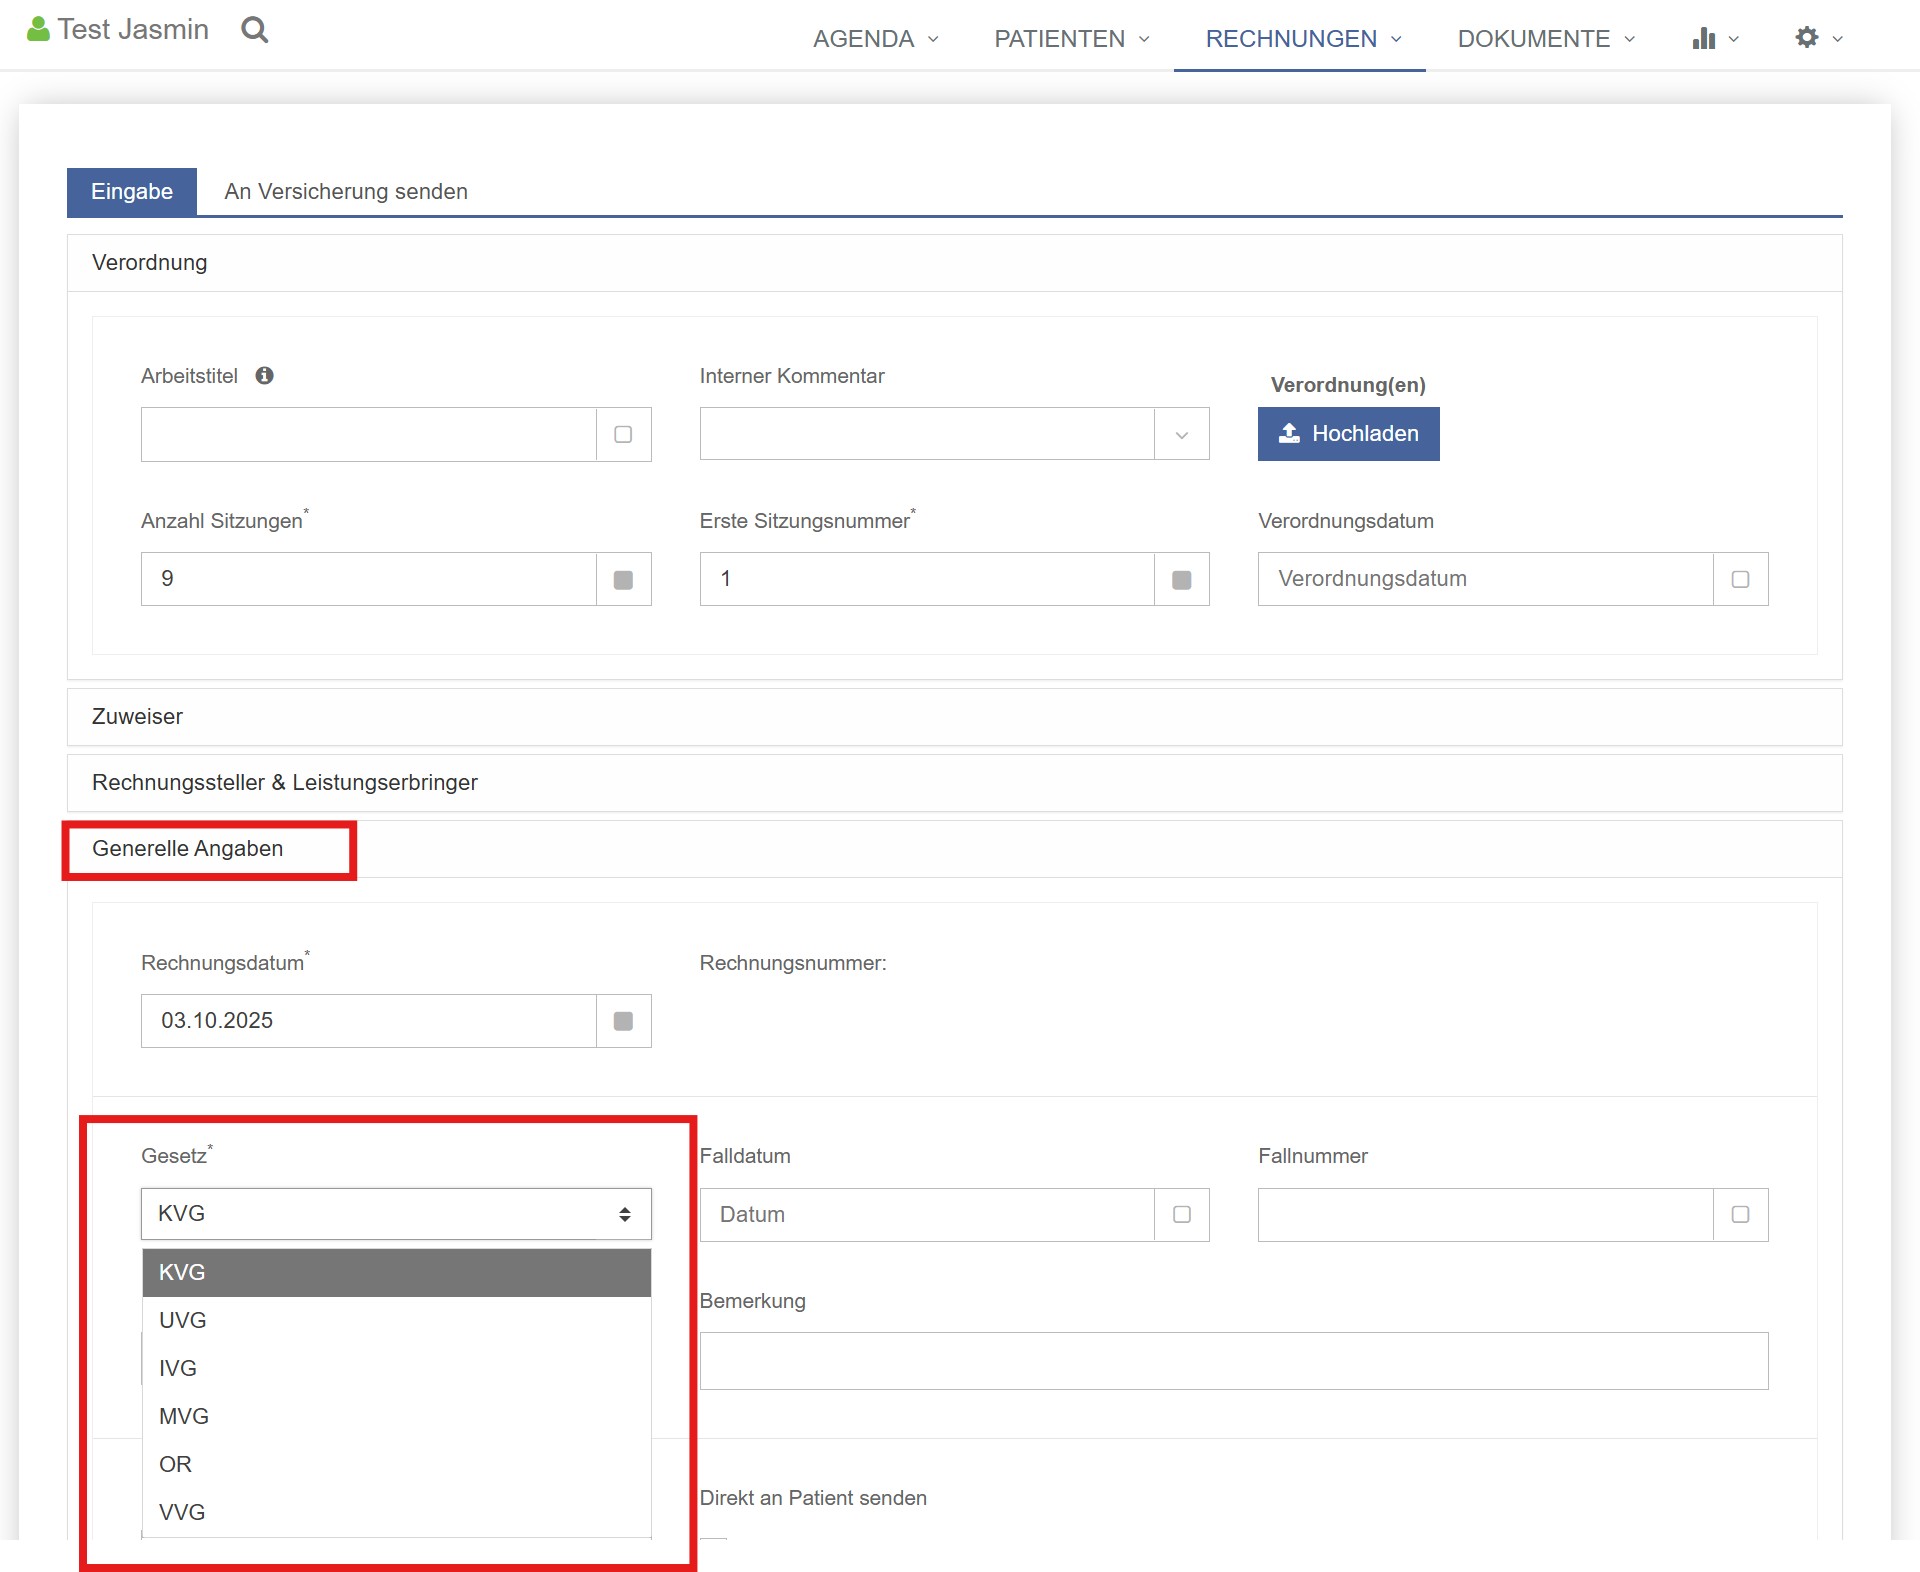Click the search magnifier icon
This screenshot has width=1920, height=1572.
255,30
